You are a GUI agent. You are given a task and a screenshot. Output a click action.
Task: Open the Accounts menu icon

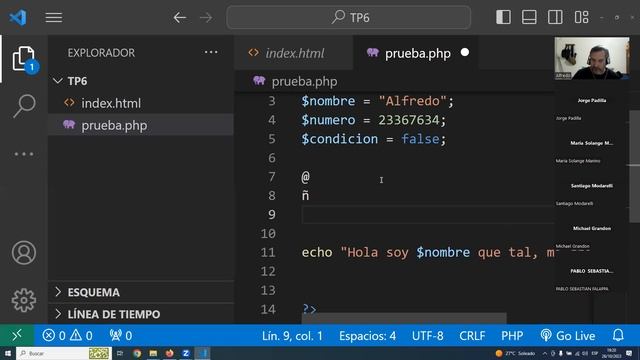pyautogui.click(x=24, y=253)
